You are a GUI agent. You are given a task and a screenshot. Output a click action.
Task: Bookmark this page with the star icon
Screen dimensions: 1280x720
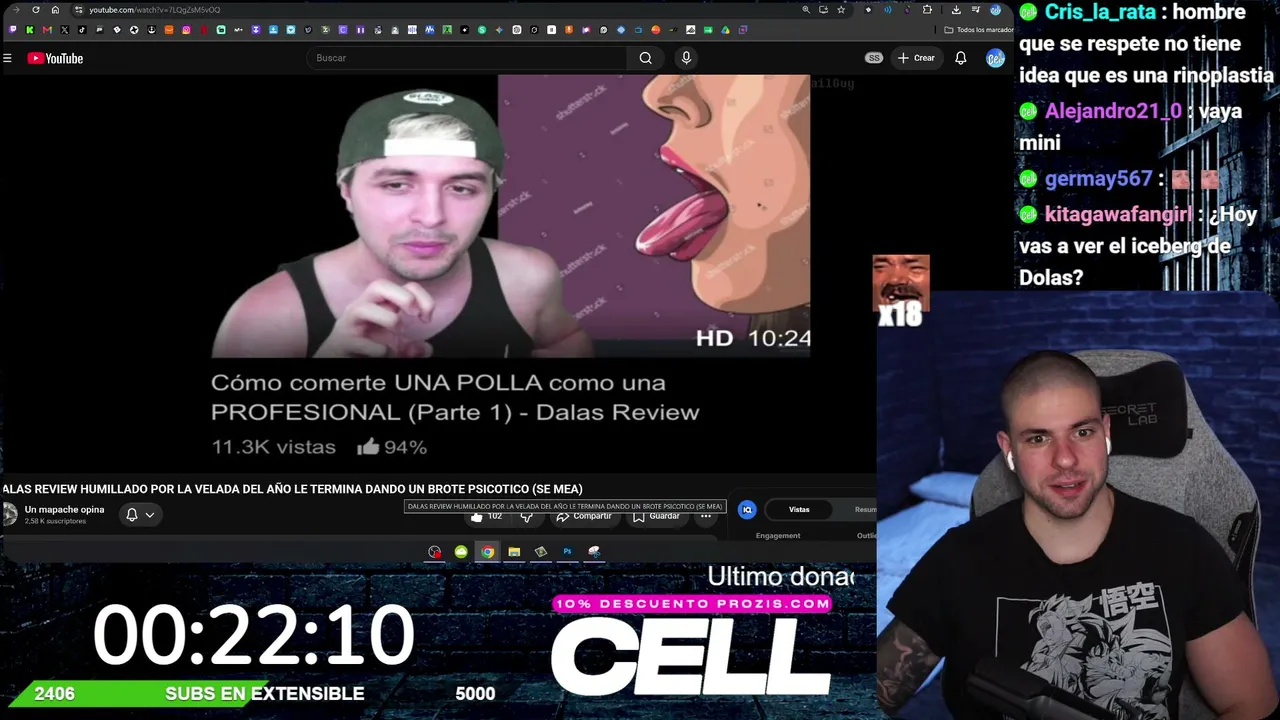coord(841,10)
